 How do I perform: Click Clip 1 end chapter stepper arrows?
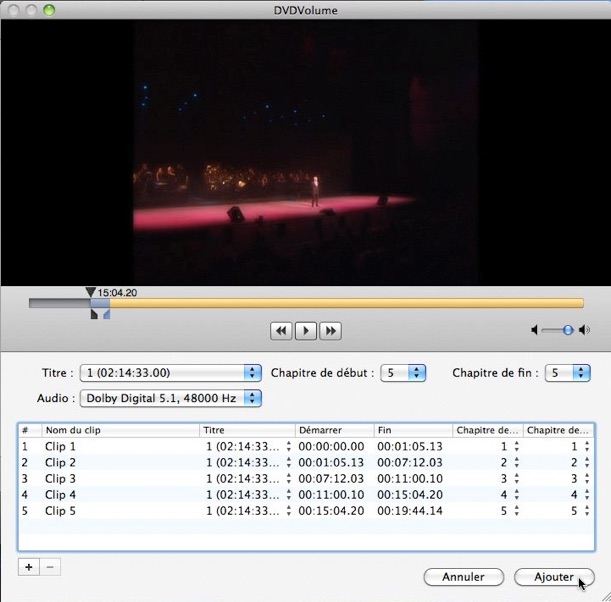coord(587,447)
